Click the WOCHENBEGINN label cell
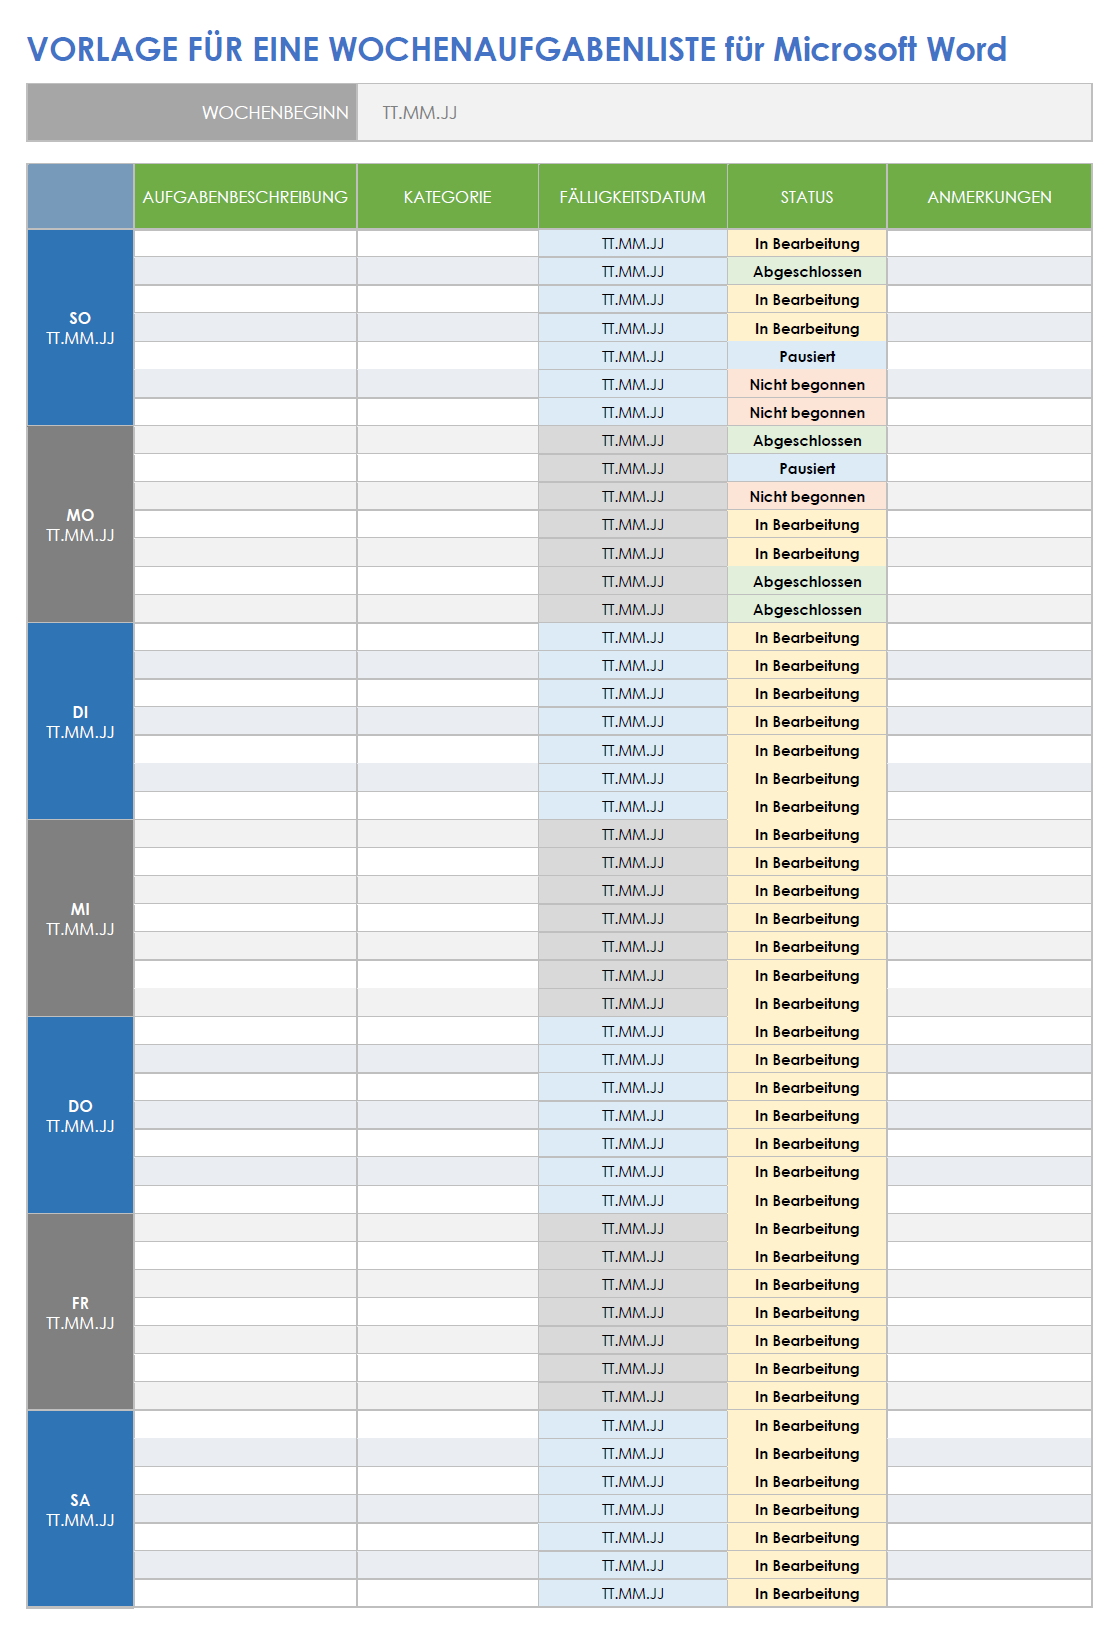1115x1638 pixels. [192, 113]
